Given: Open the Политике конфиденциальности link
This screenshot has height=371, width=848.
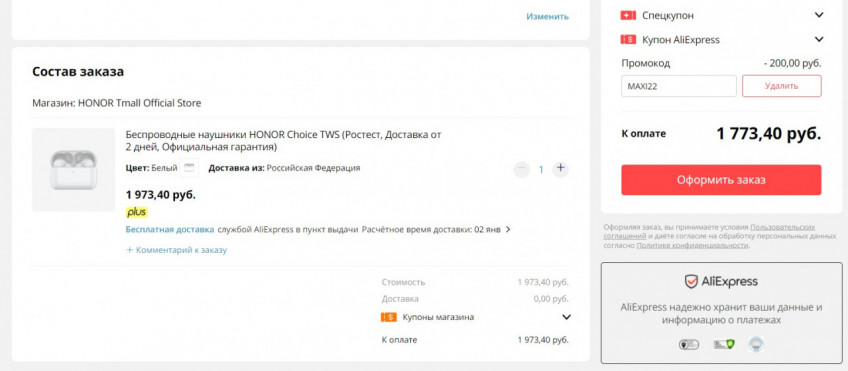Looking at the screenshot, I should 693,246.
